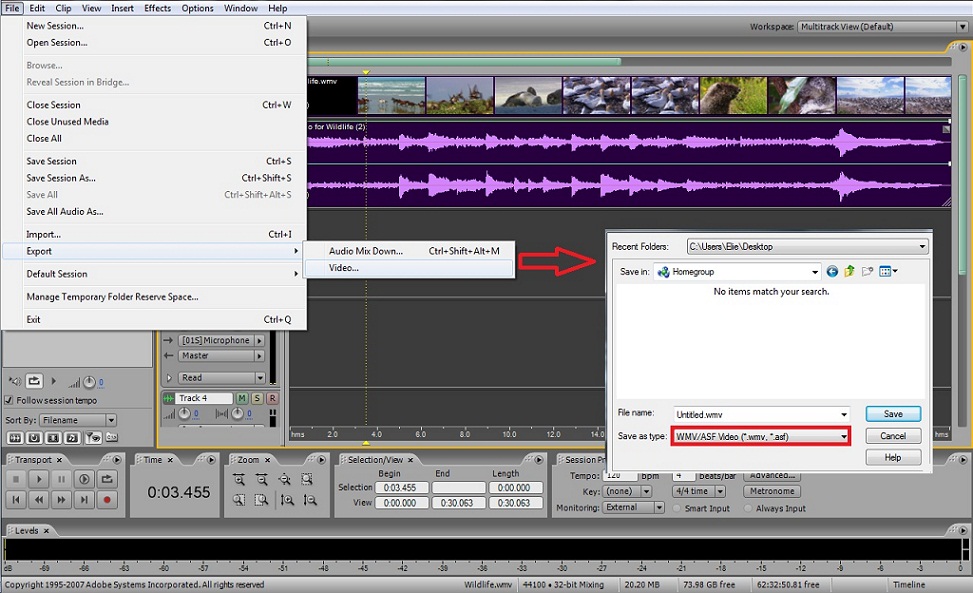Choose Video... from Export submenu
Screen dimensions: 973x593
(x=410, y=268)
